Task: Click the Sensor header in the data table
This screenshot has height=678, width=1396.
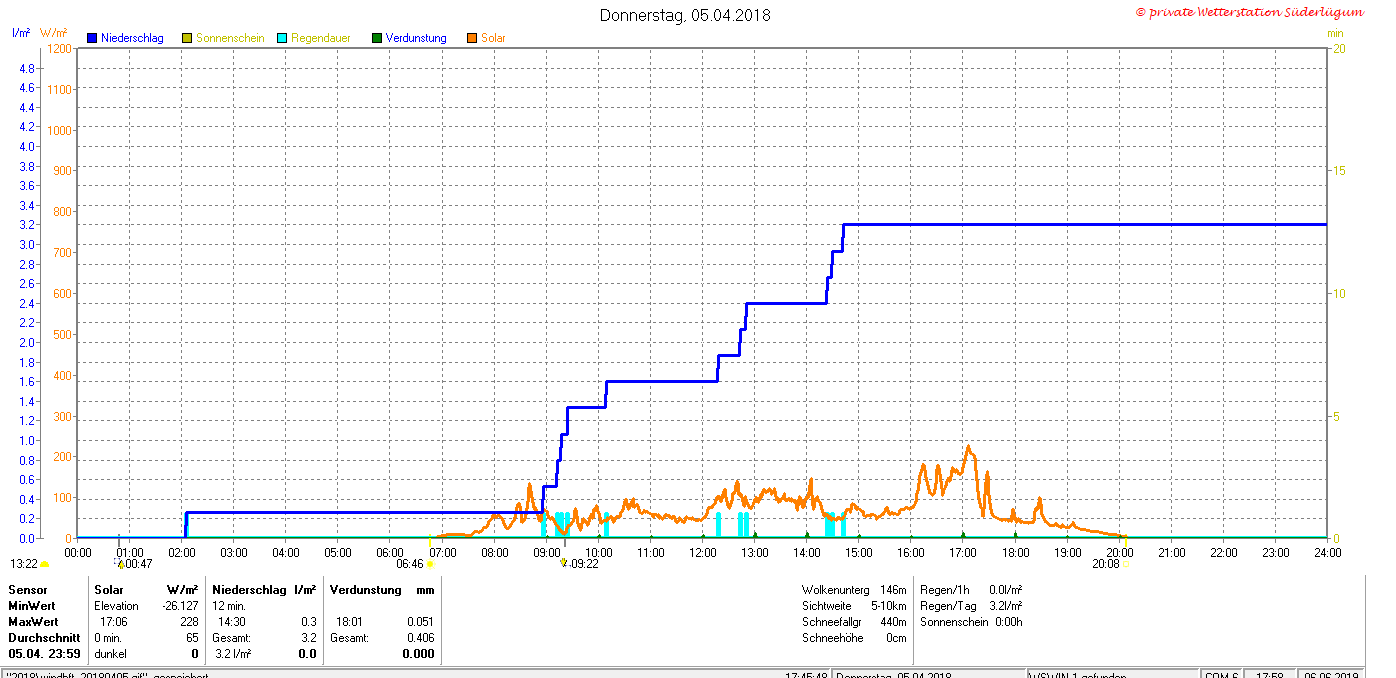Action: pos(28,590)
